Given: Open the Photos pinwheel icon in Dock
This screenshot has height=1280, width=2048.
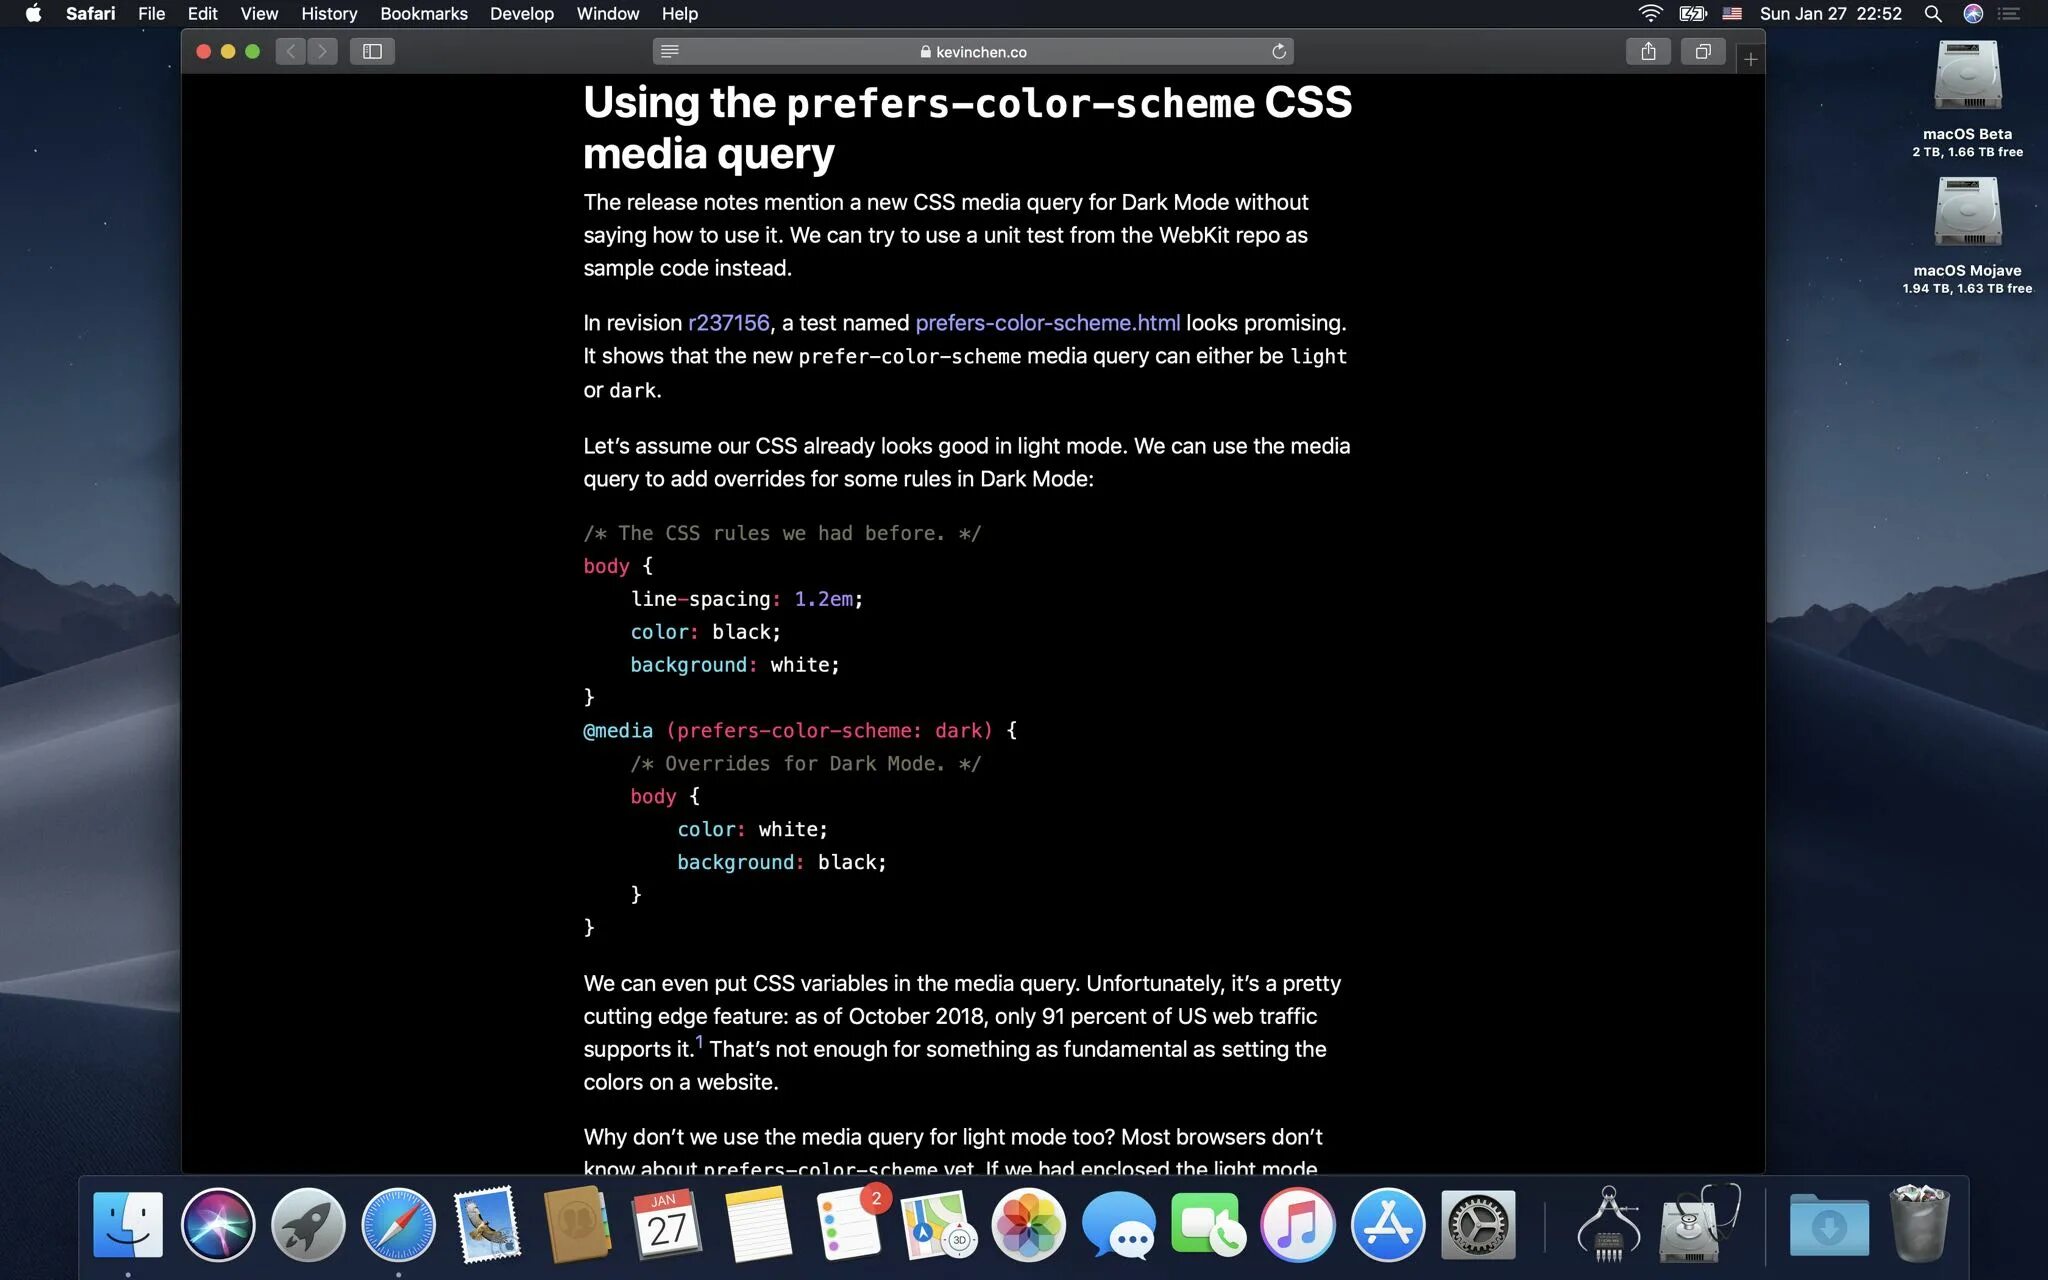Looking at the screenshot, I should point(1028,1225).
